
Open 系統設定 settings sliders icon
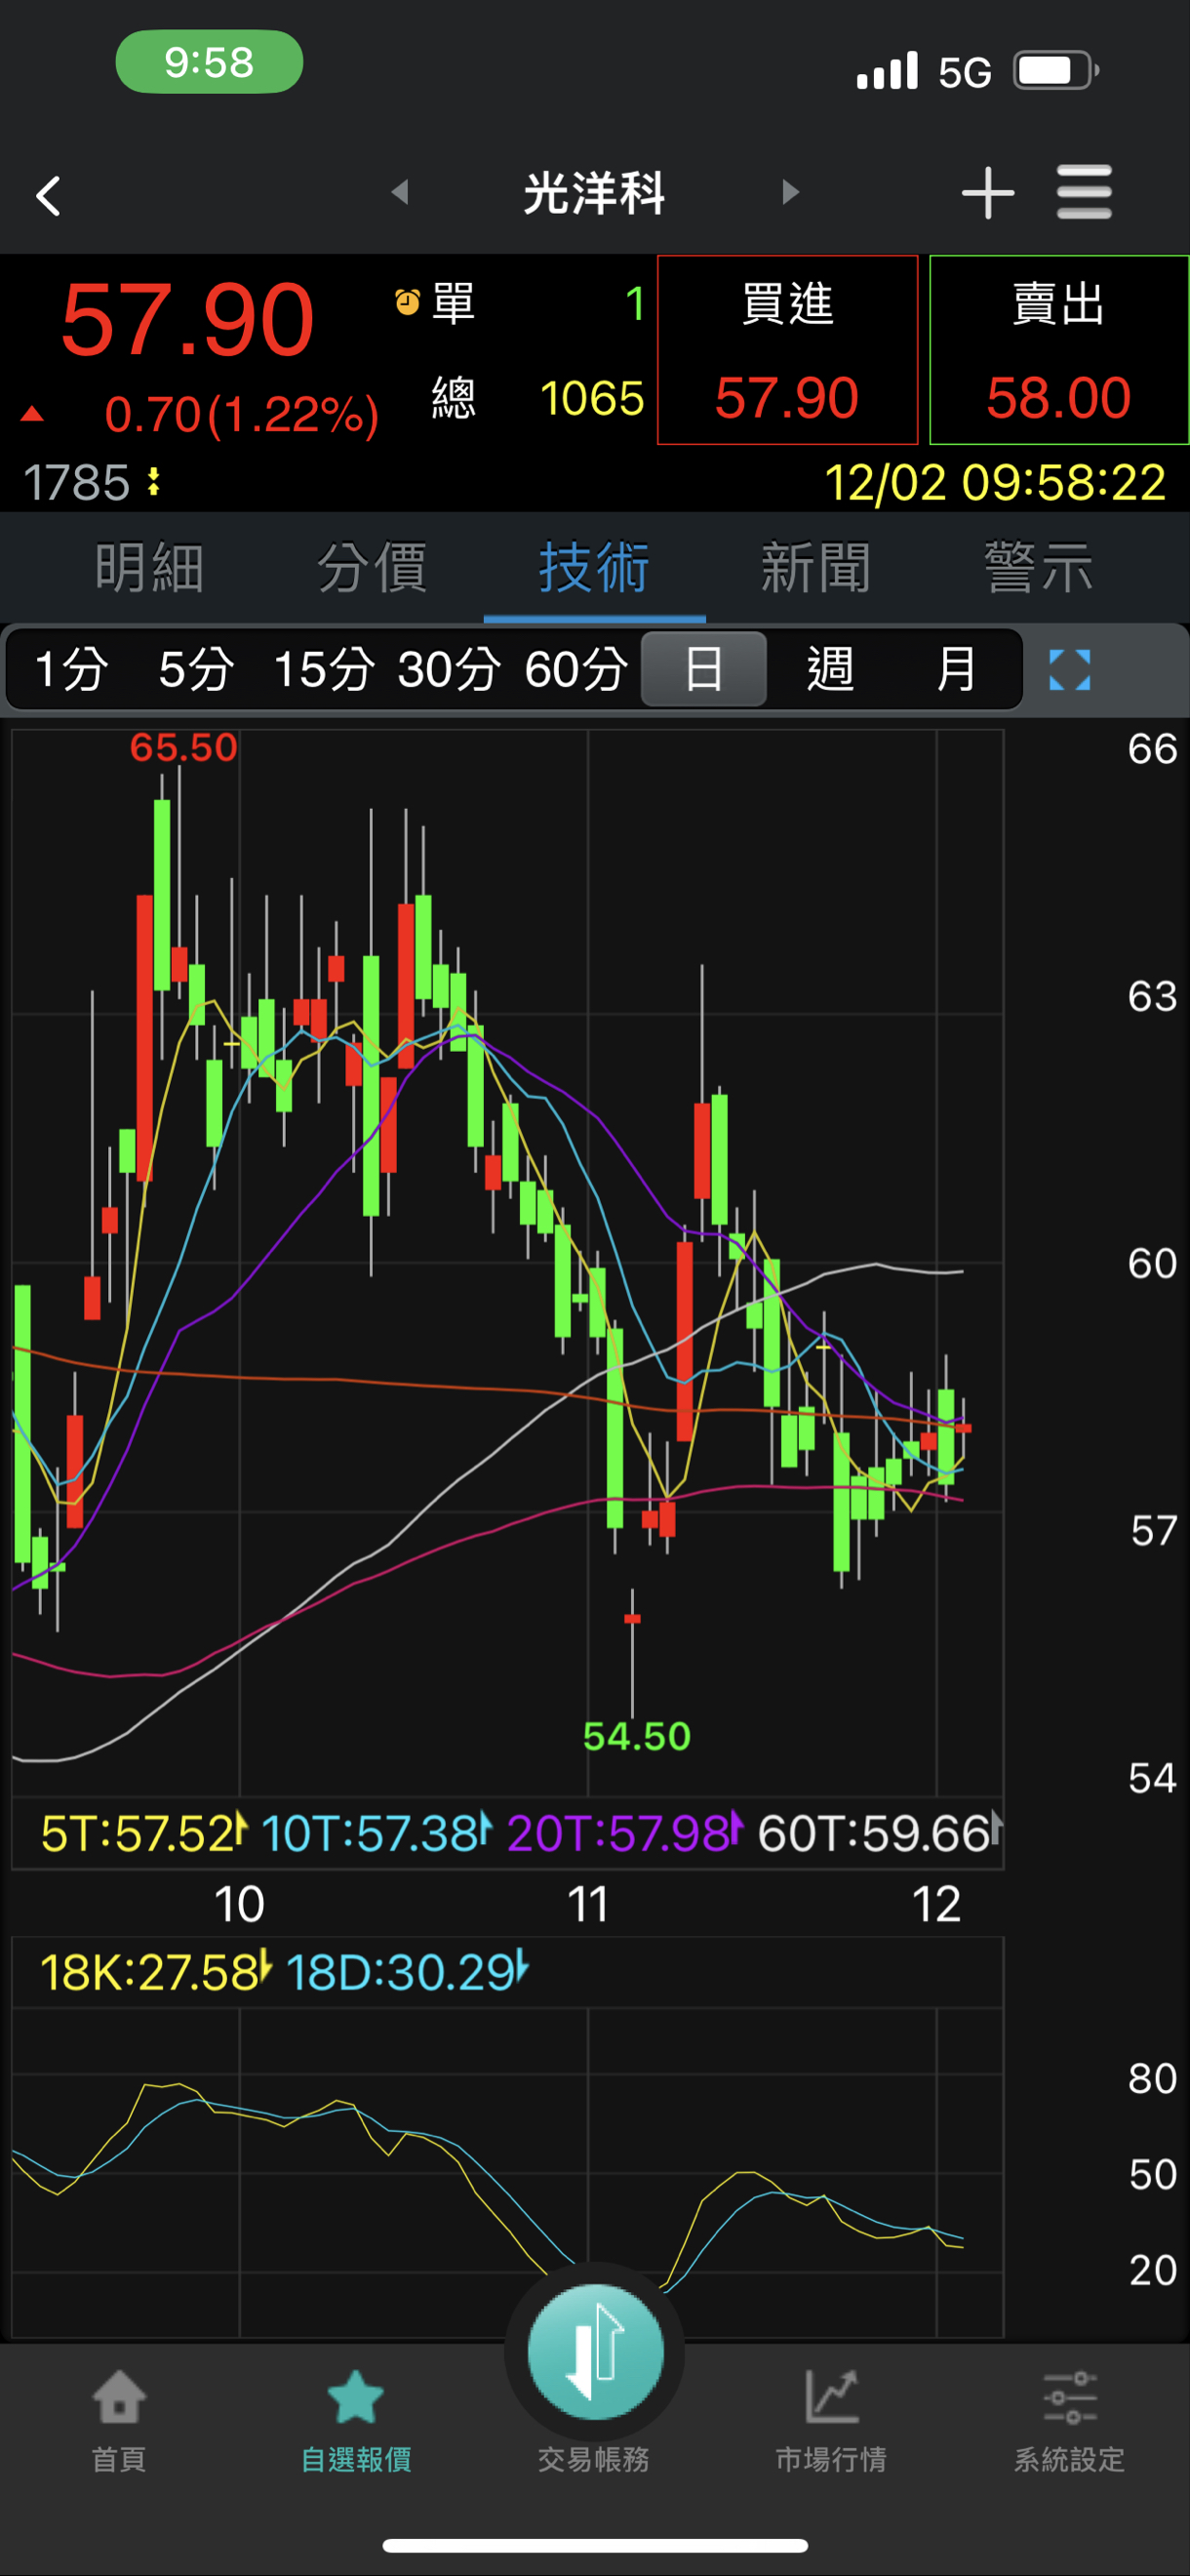1069,2419
